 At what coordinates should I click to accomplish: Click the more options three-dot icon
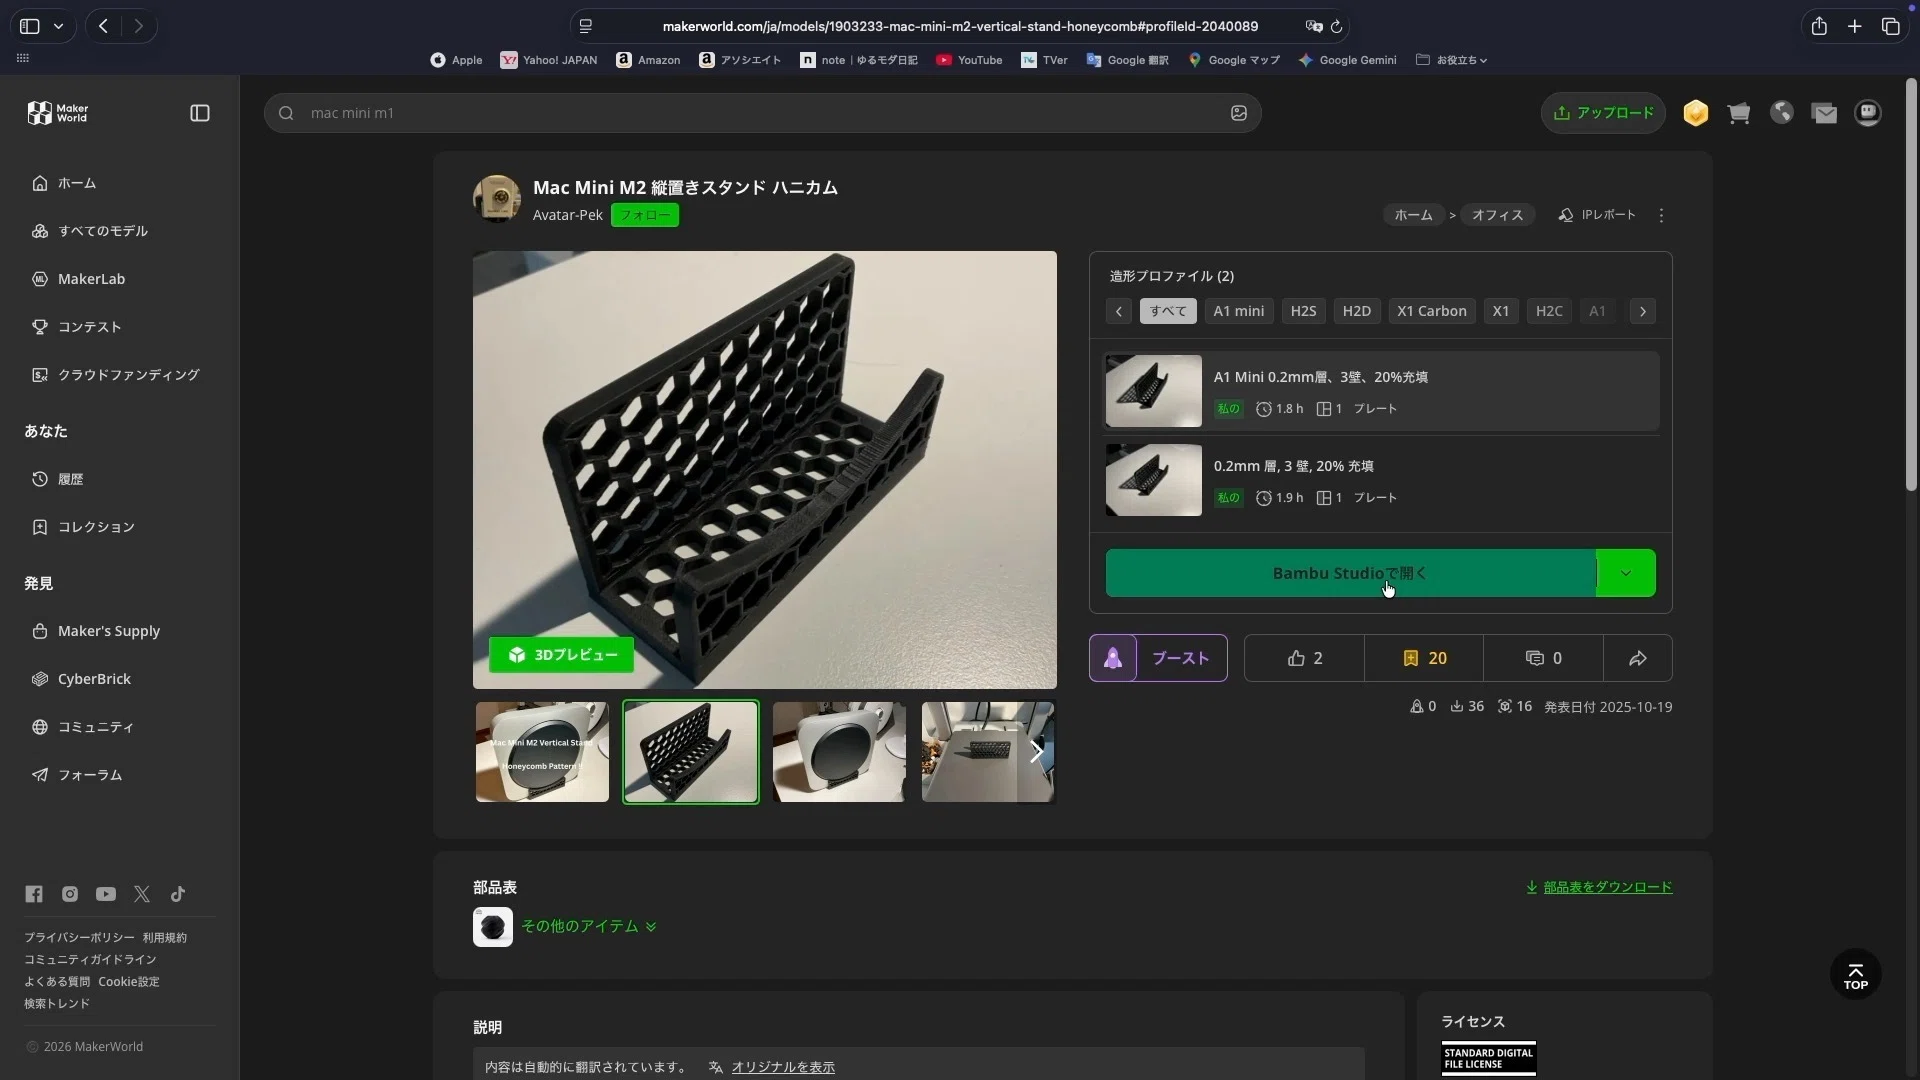pyautogui.click(x=1662, y=215)
